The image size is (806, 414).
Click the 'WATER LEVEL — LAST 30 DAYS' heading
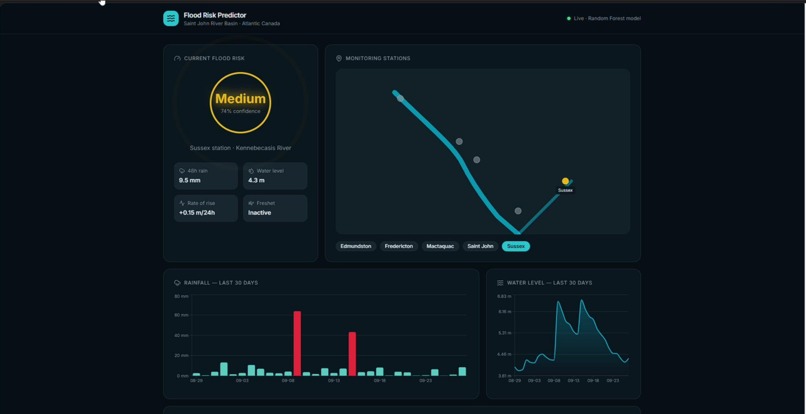(x=549, y=283)
